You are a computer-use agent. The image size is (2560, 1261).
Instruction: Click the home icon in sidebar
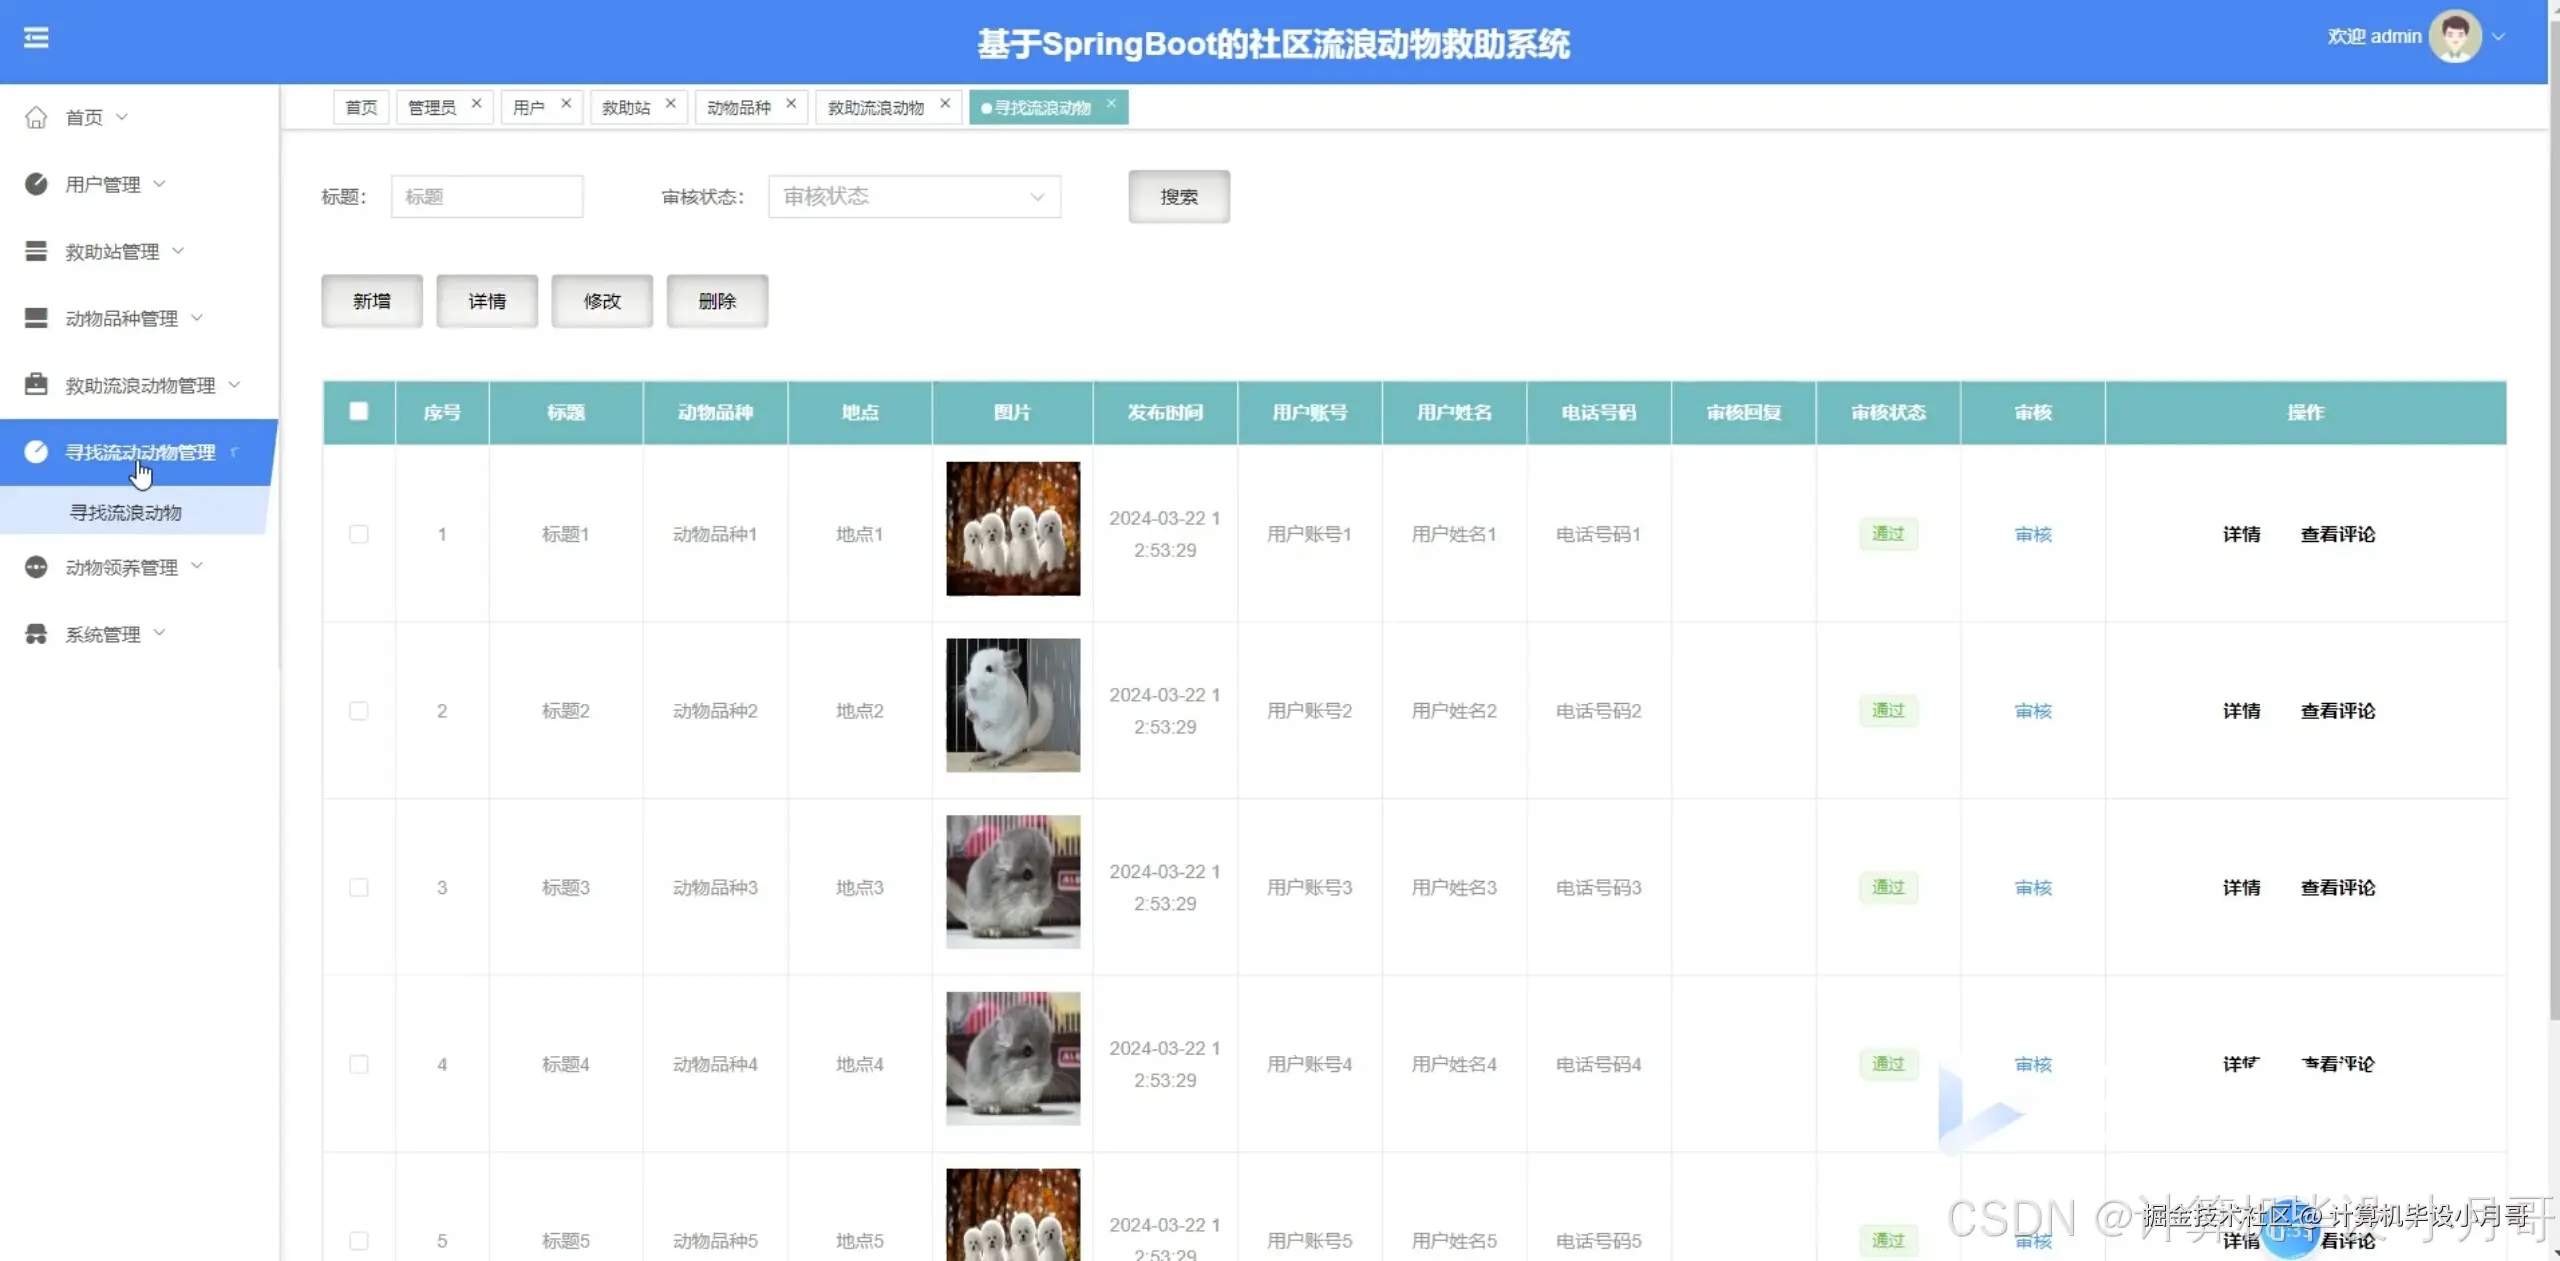pyautogui.click(x=36, y=118)
